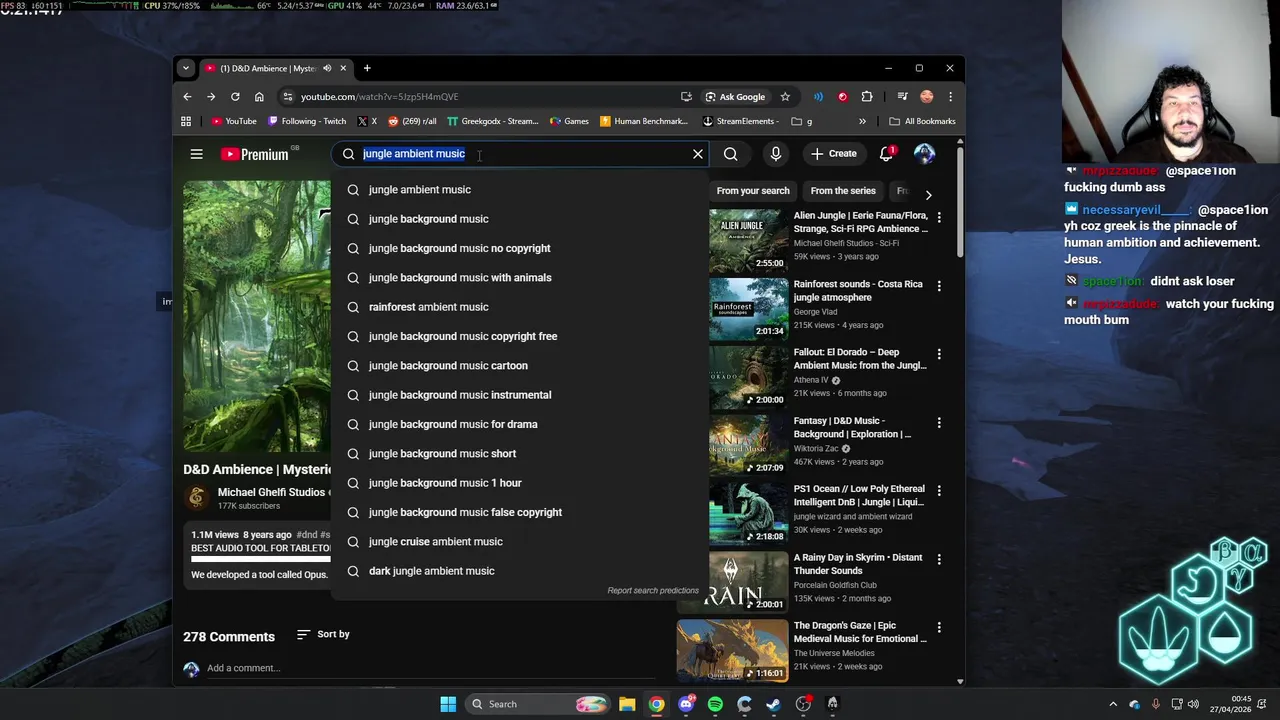Open 'Following - Twitch' bookmark
Viewport: 1280px width, 720px height.
point(307,121)
